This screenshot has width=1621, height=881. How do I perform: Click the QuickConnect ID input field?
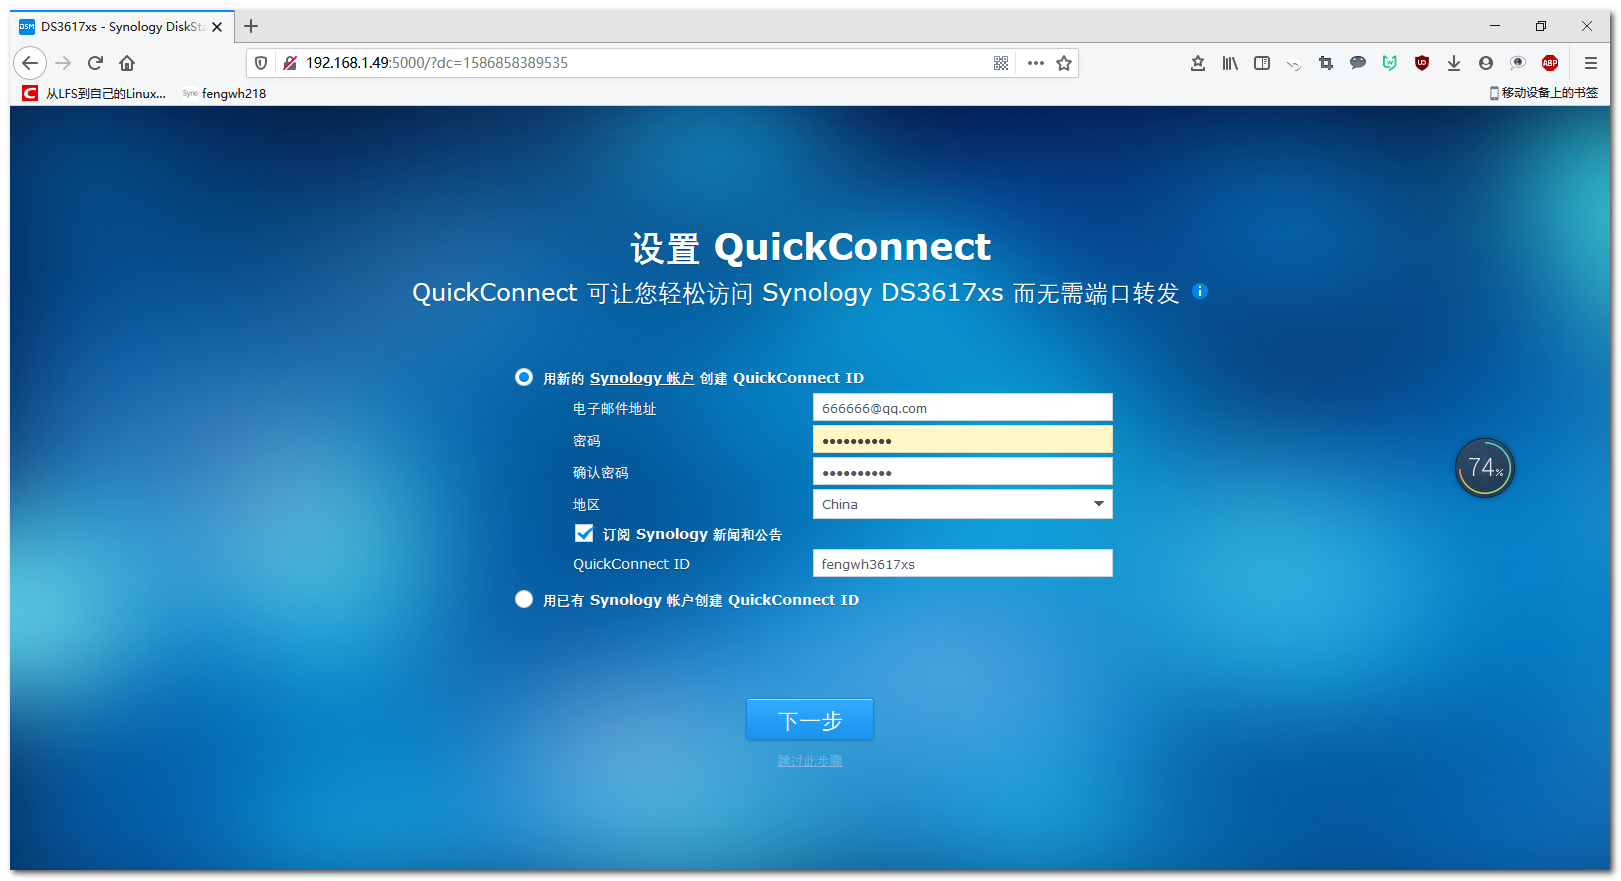click(x=963, y=563)
